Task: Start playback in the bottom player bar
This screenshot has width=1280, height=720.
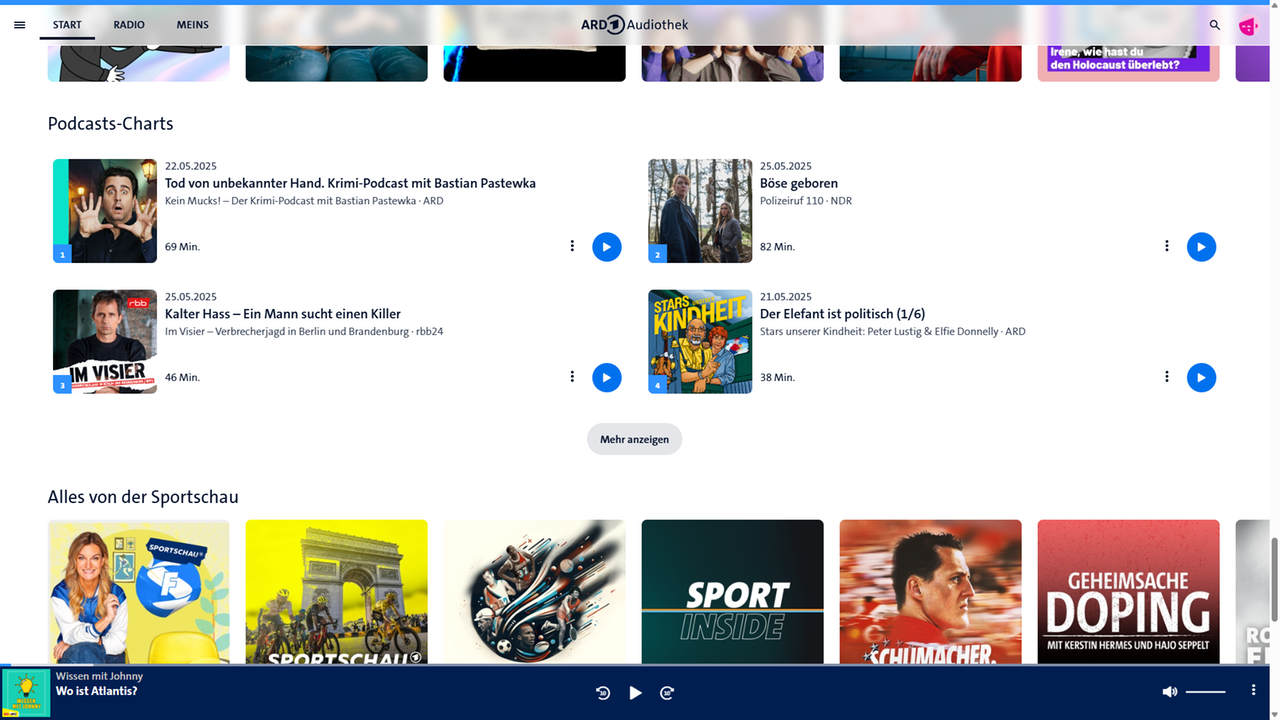Action: pyautogui.click(x=635, y=692)
